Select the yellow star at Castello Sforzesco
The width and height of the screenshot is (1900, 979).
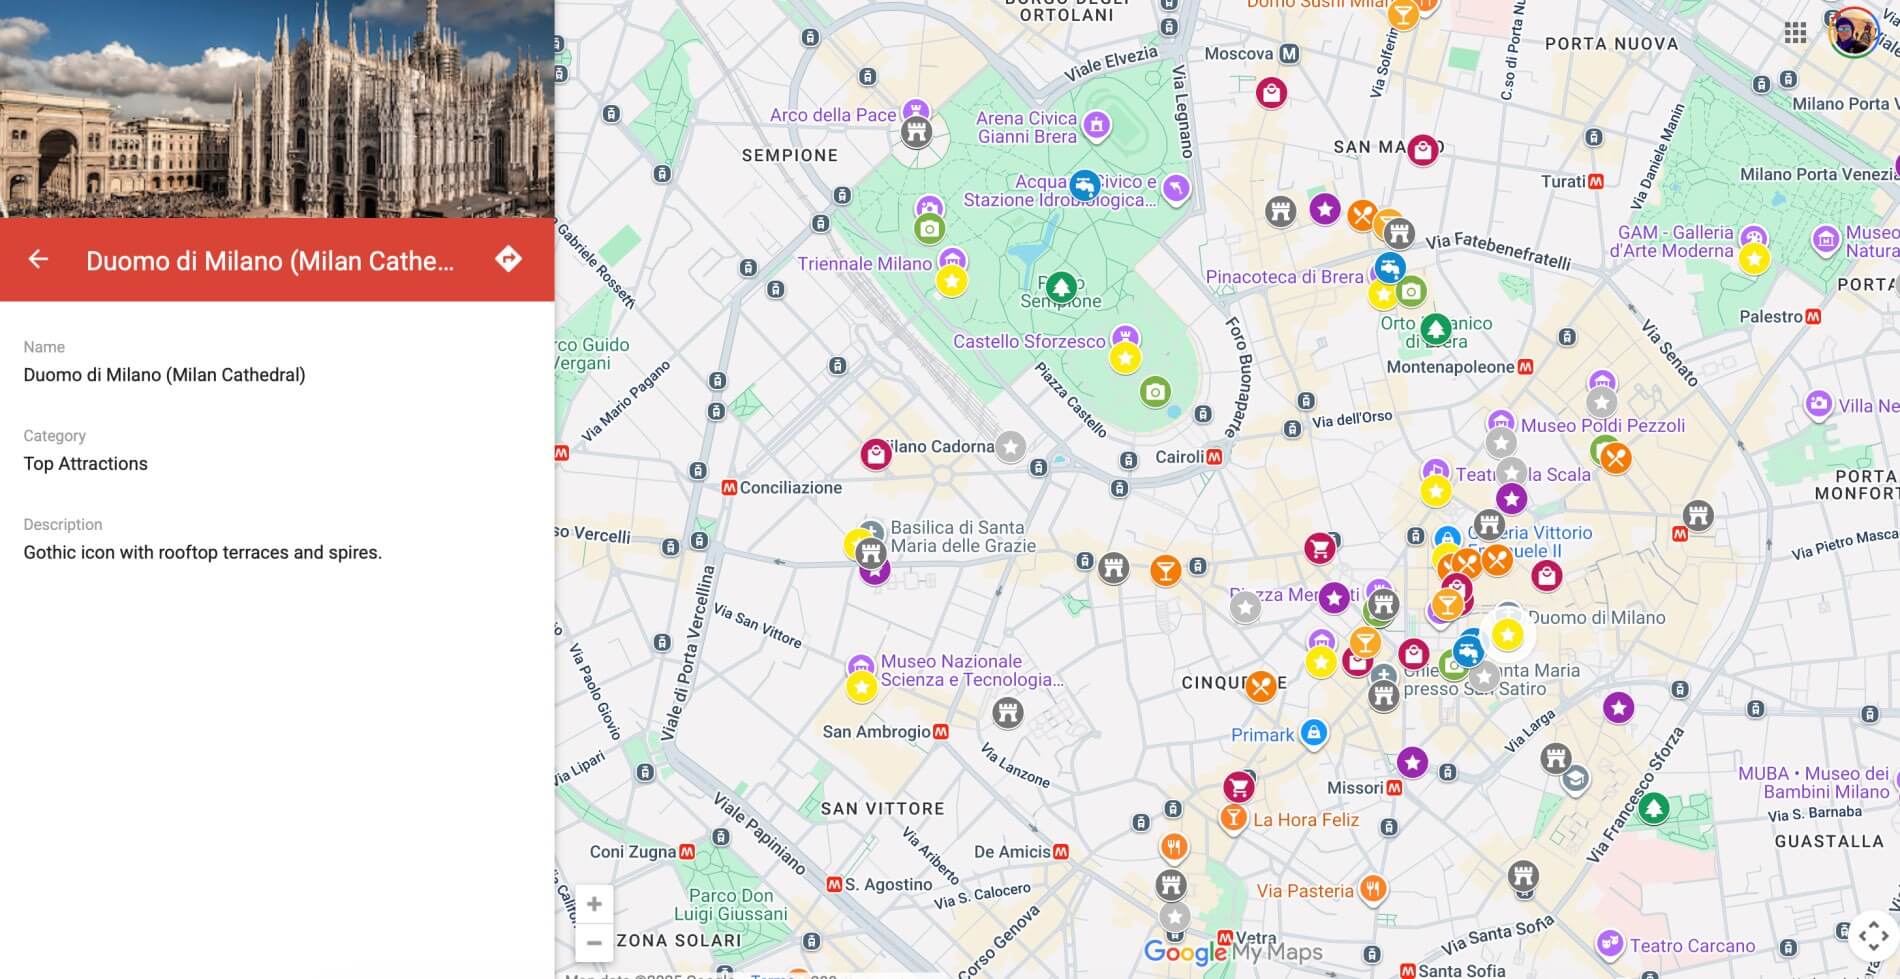(1125, 358)
